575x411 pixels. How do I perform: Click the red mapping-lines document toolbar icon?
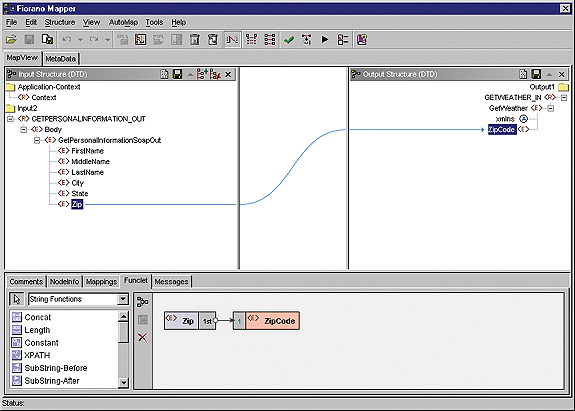(x=140, y=39)
